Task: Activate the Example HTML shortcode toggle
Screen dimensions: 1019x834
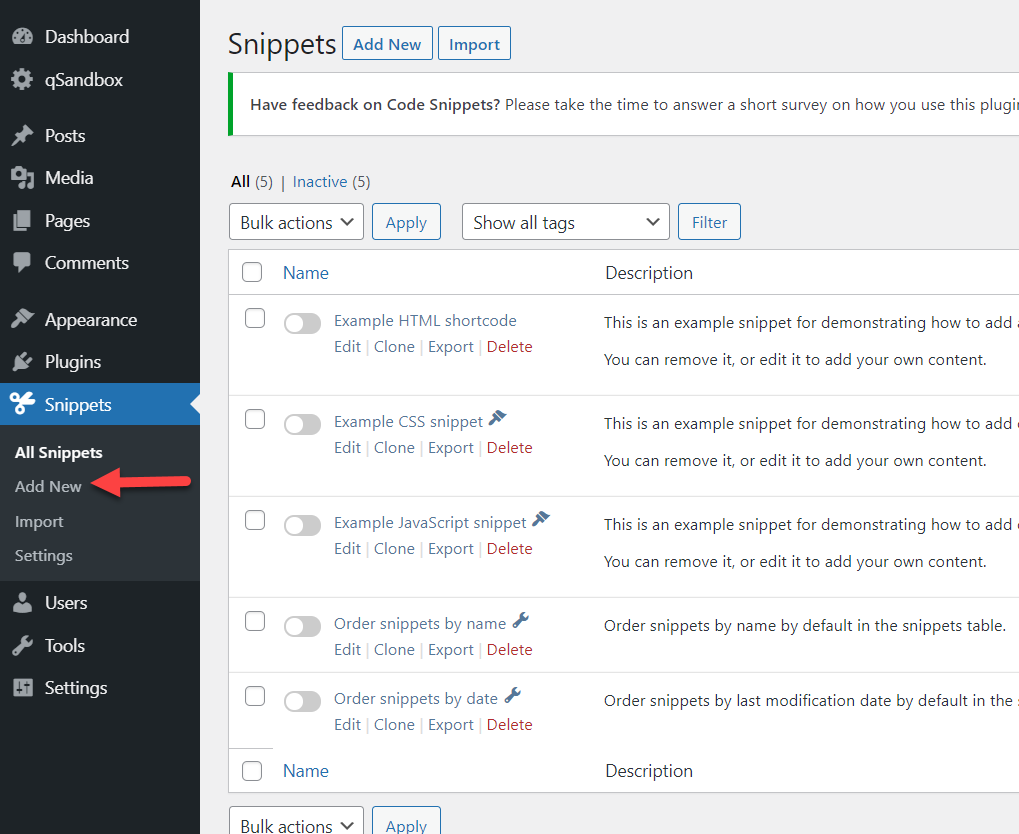Action: (302, 323)
